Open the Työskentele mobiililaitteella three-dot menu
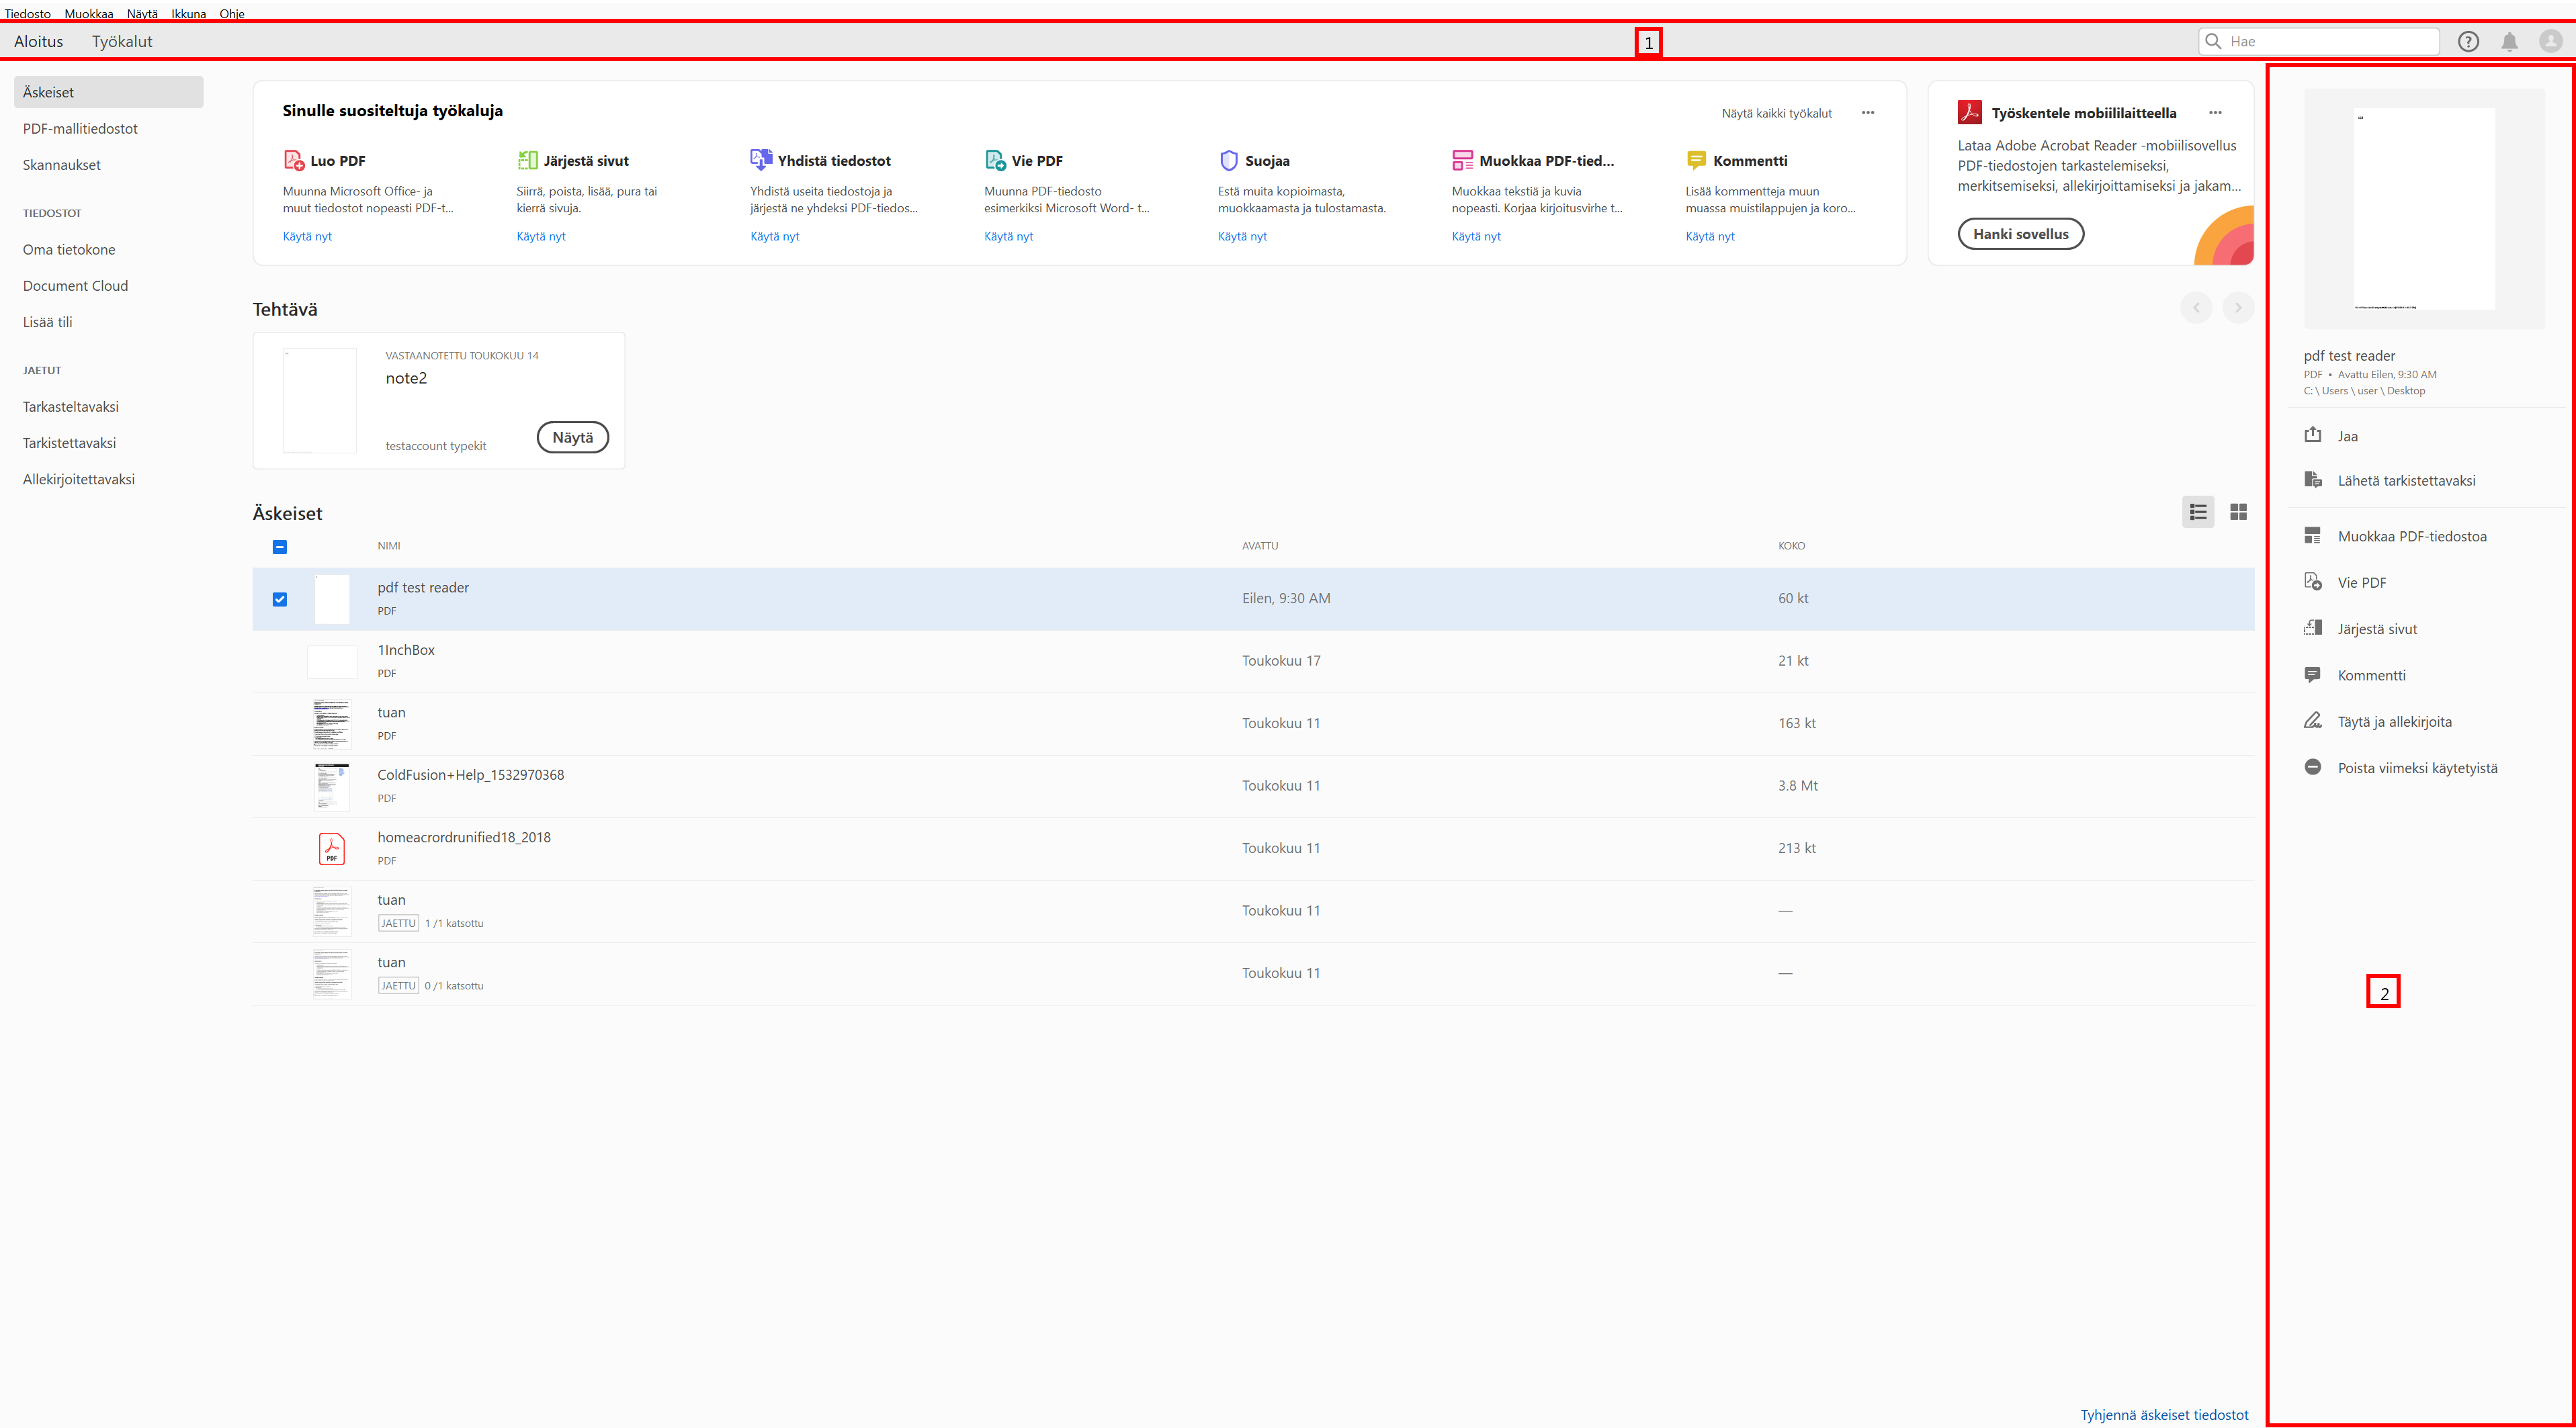 pos(2215,113)
